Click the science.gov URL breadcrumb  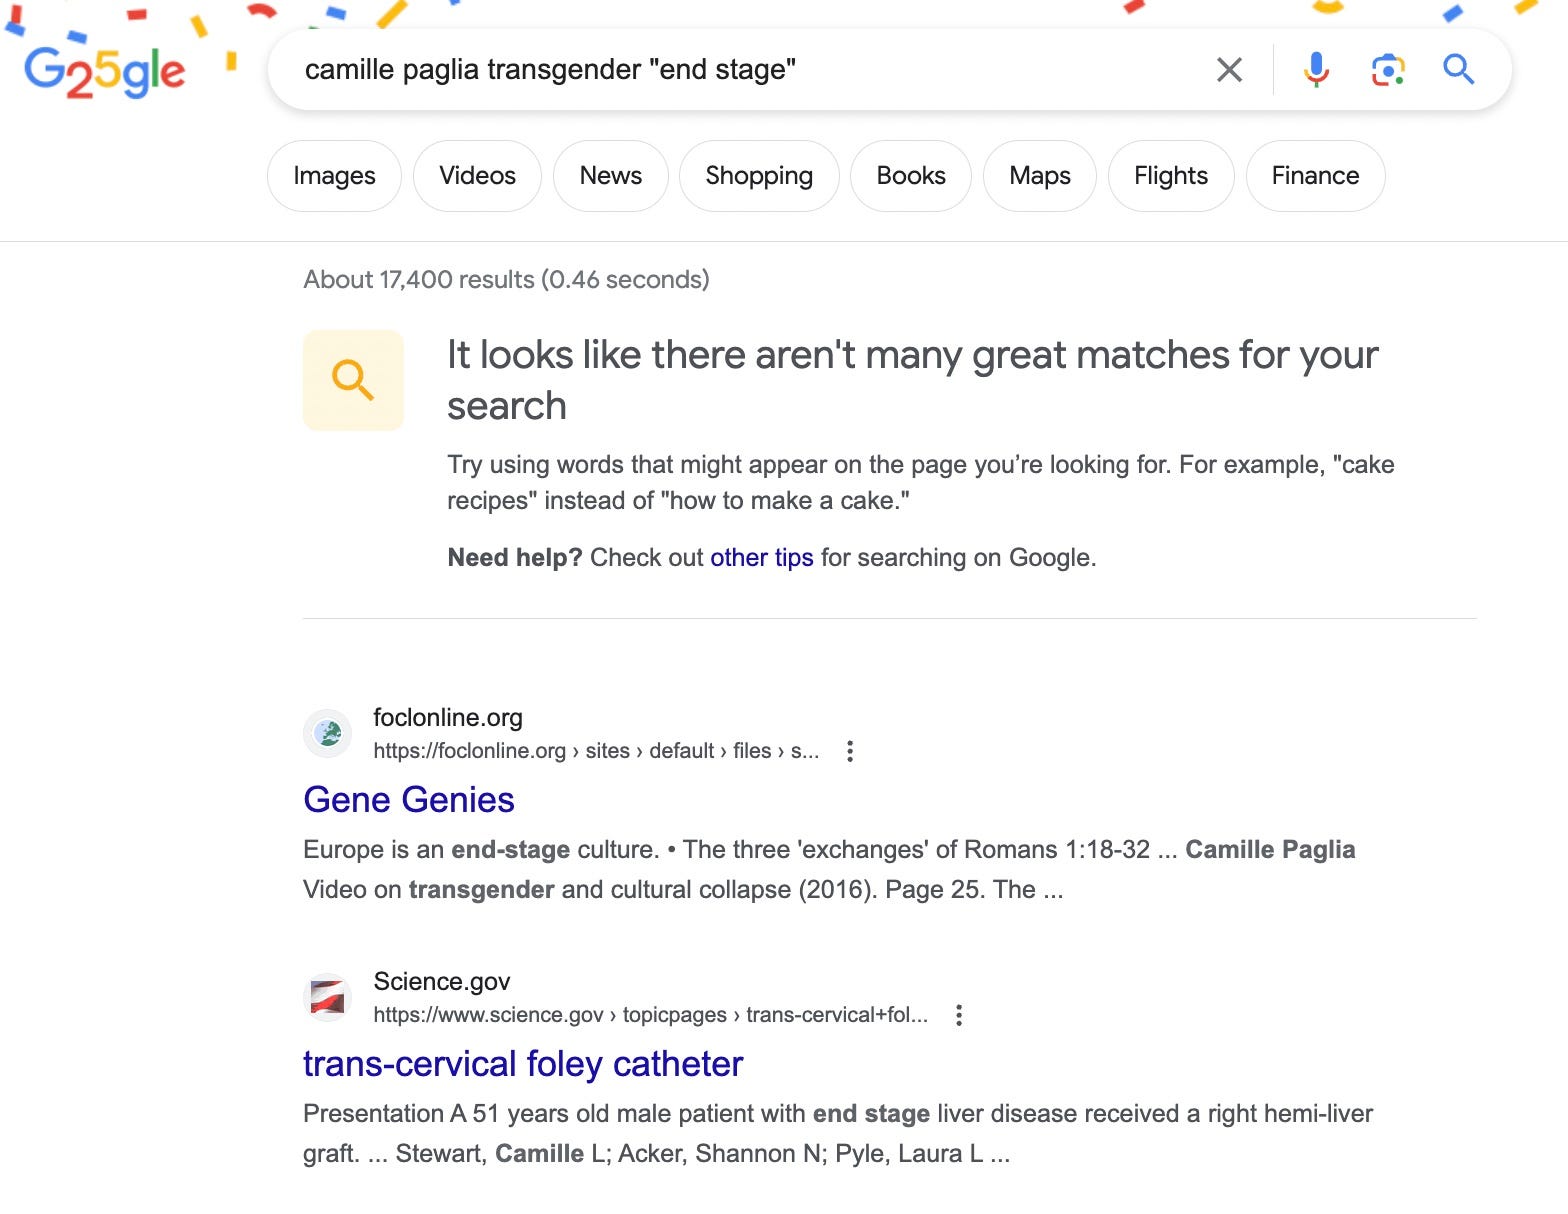pos(651,1015)
